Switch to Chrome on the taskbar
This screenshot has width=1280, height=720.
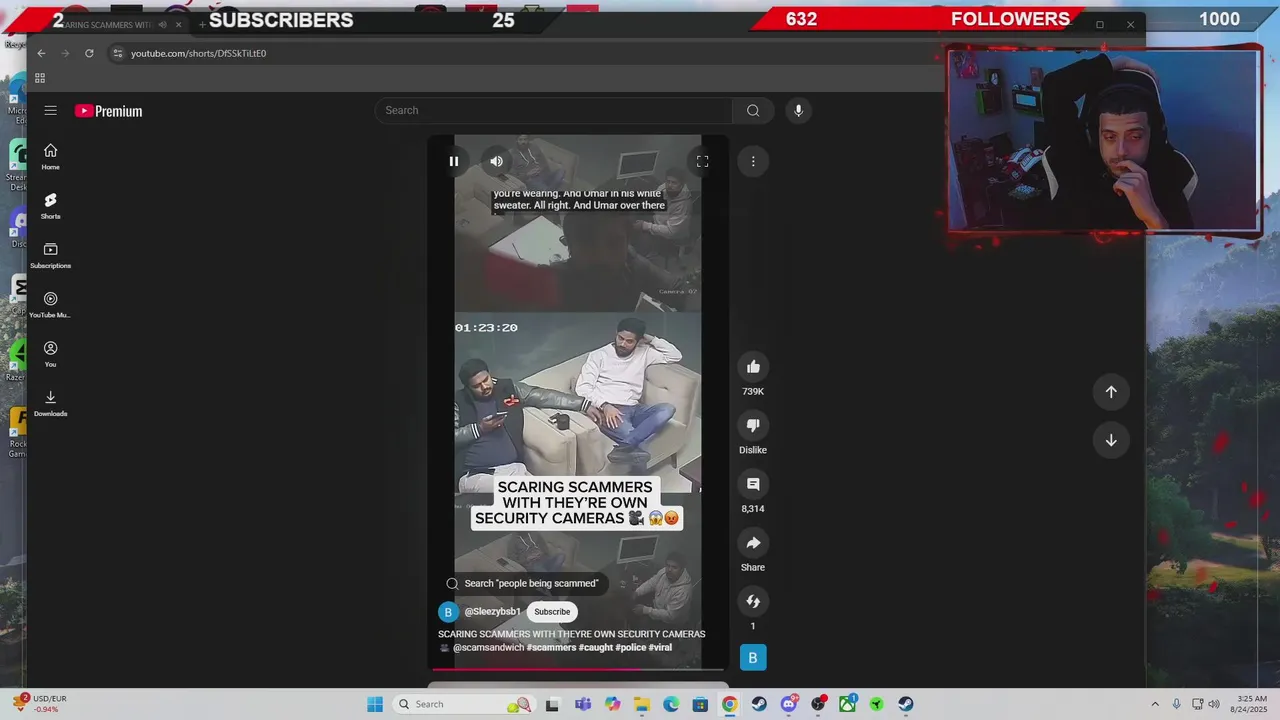tap(729, 704)
